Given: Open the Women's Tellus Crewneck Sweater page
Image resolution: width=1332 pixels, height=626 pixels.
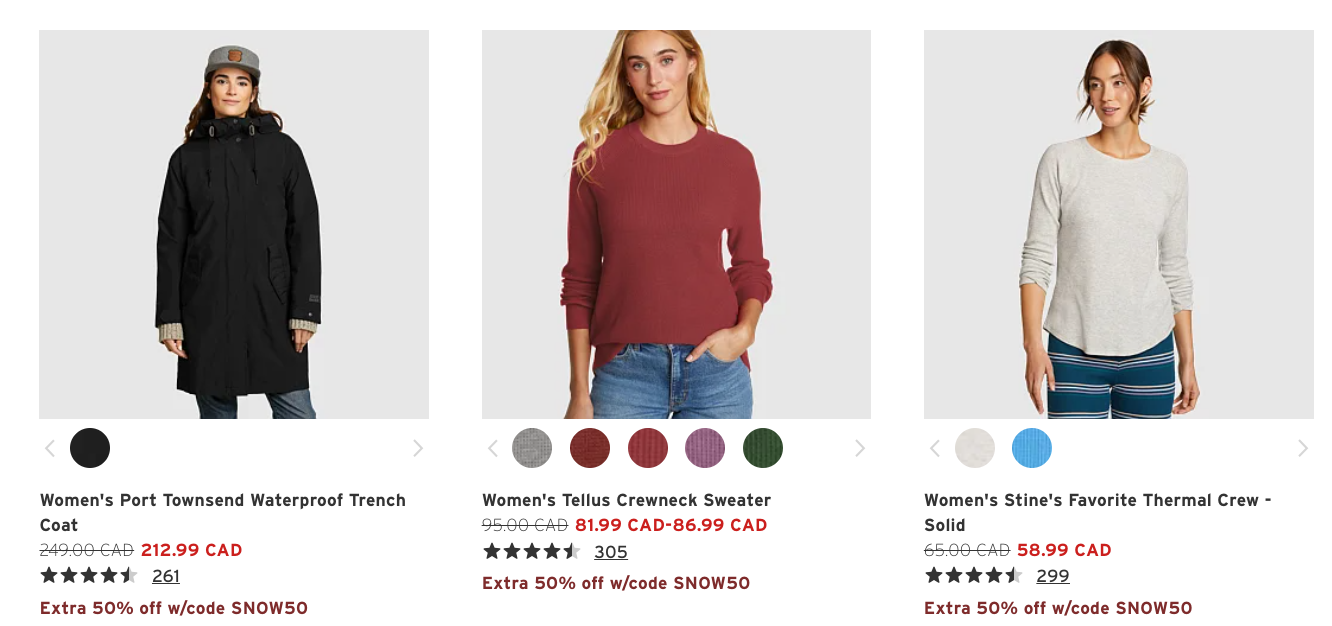Looking at the screenshot, I should point(626,500).
